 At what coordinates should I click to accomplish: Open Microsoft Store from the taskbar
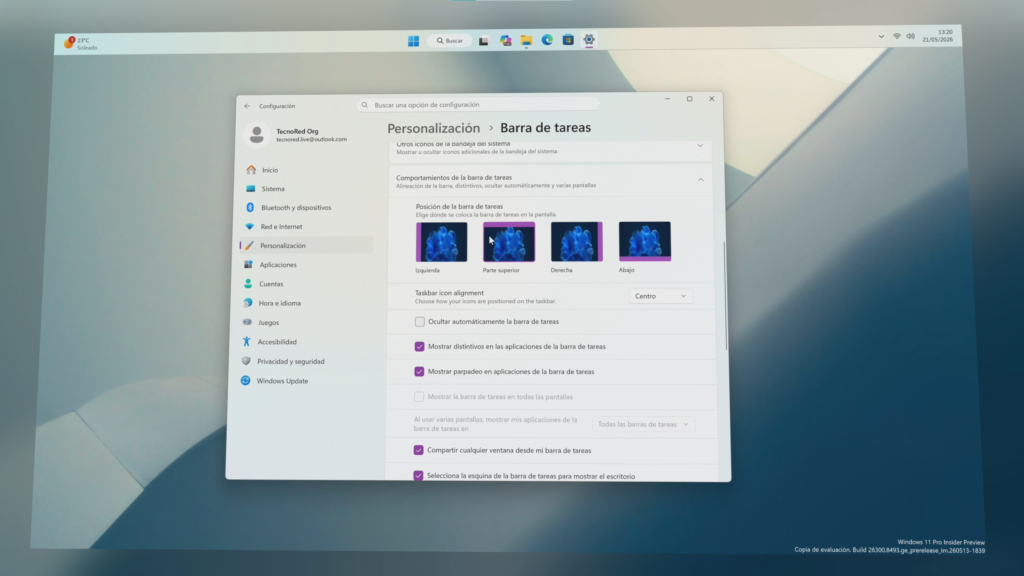pyautogui.click(x=568, y=40)
